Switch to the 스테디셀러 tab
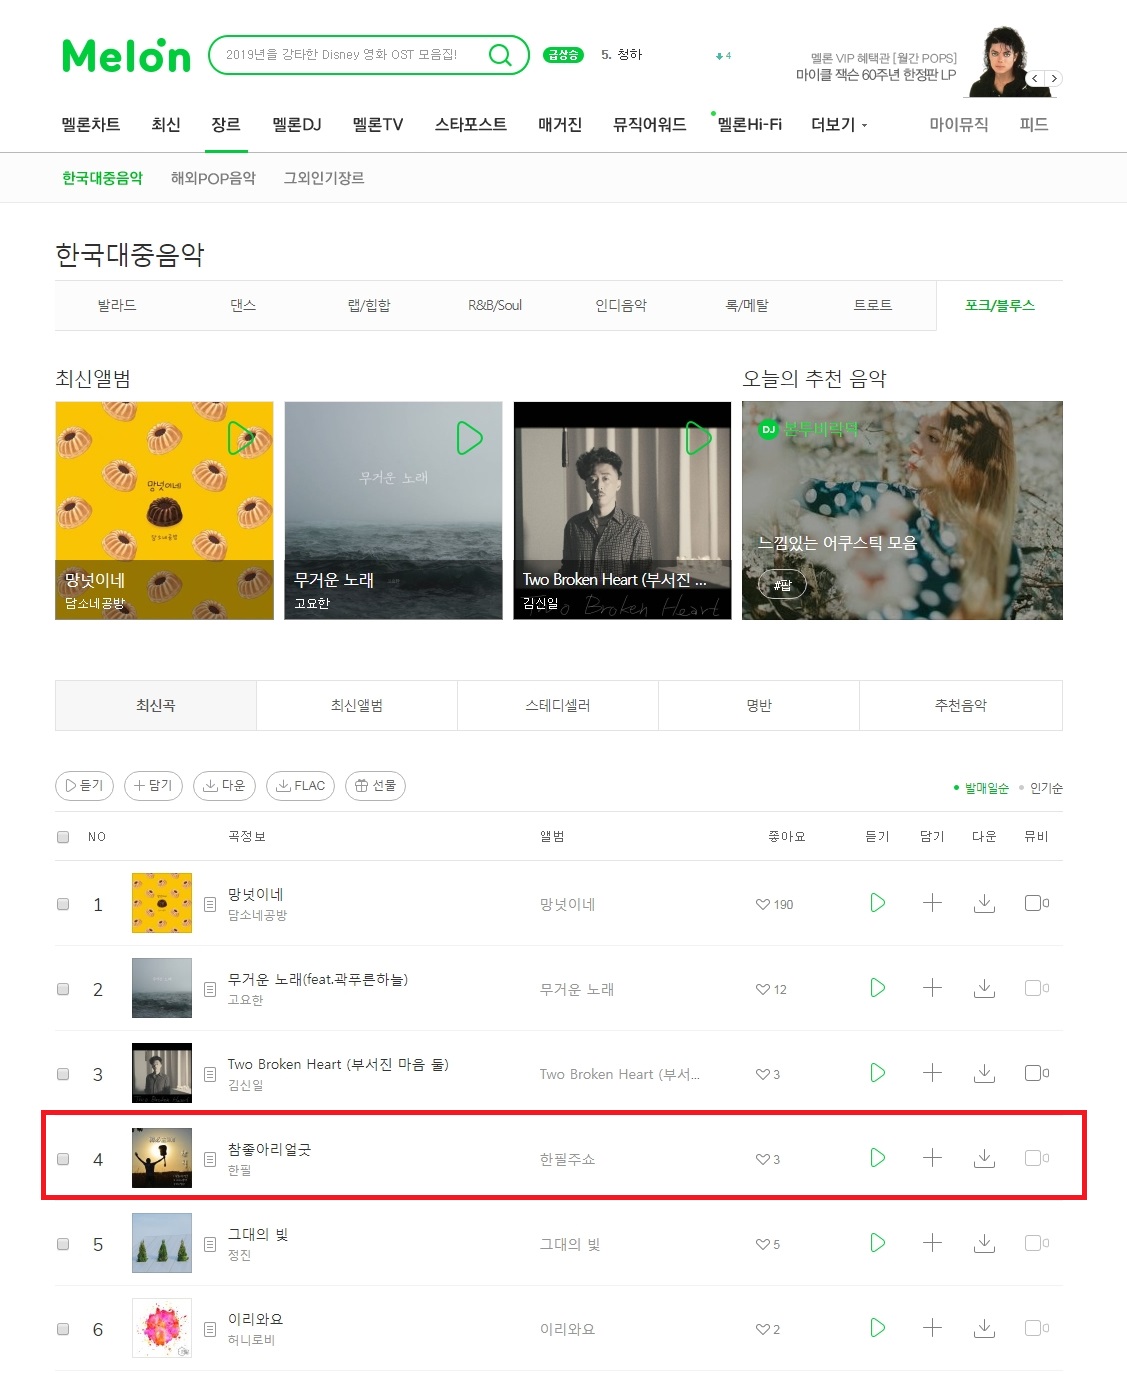This screenshot has width=1127, height=1374. coord(558,705)
